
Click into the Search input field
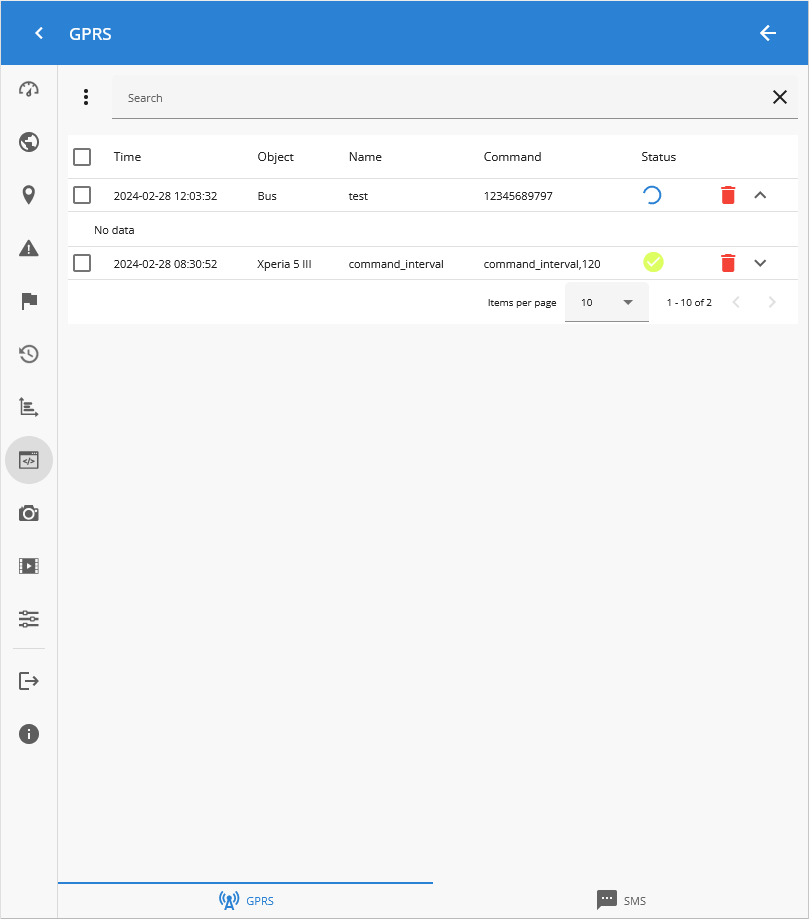click(x=440, y=98)
